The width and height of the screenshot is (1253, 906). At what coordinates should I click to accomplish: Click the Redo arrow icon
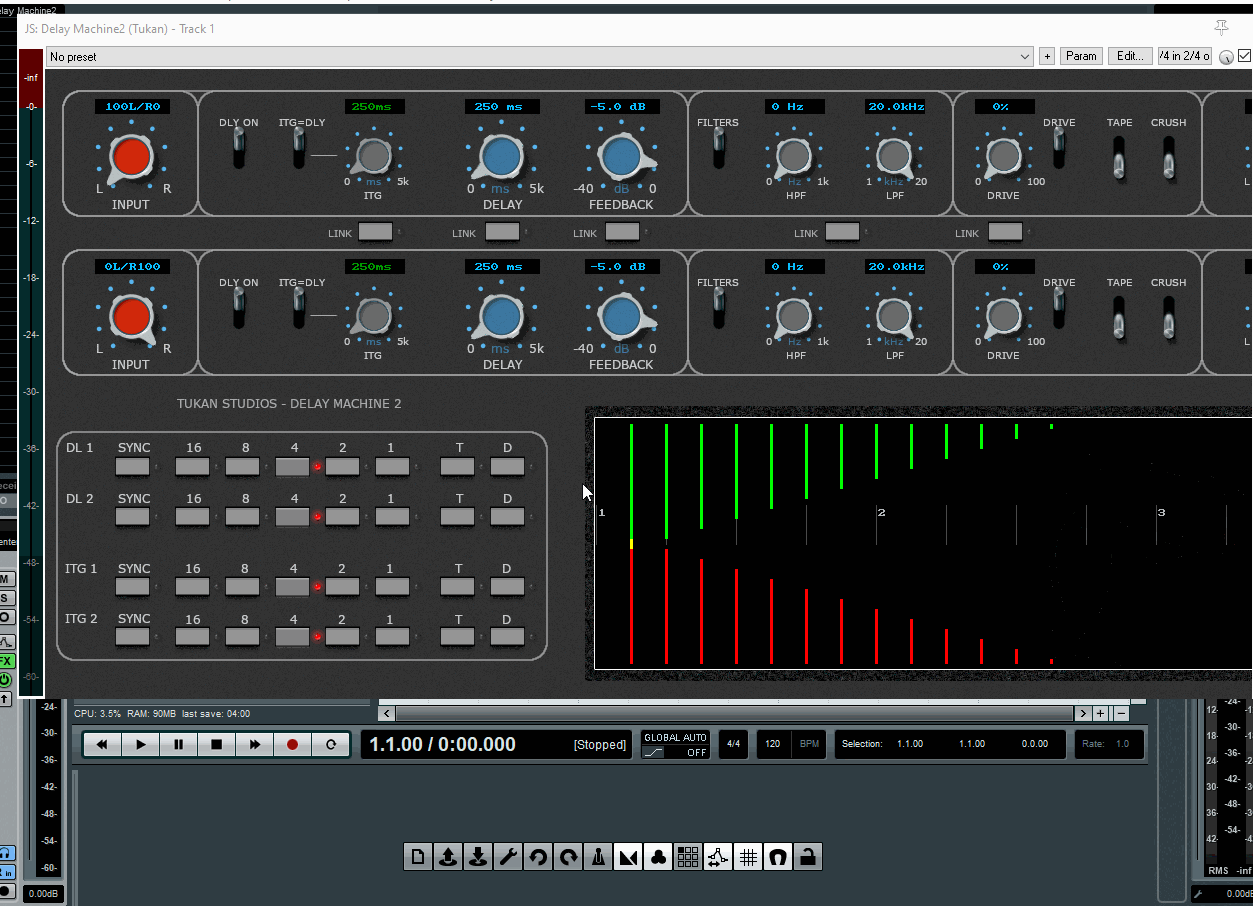[x=568, y=856]
